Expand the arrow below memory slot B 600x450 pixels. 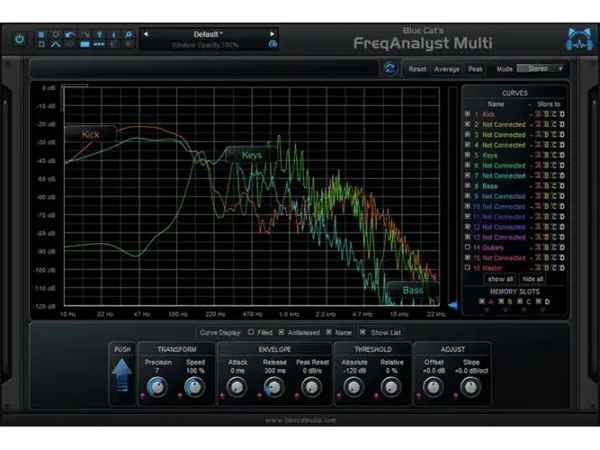click(x=505, y=310)
